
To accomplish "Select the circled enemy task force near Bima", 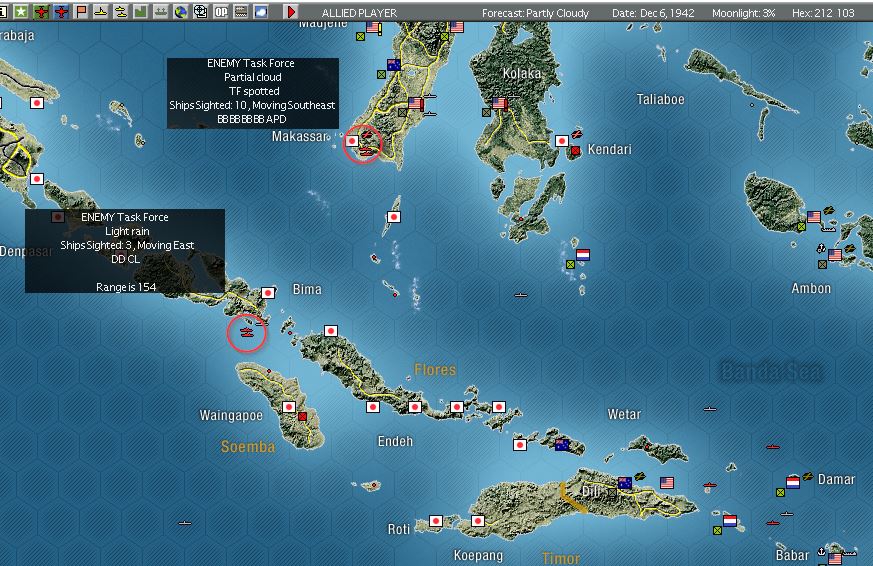I will click(247, 333).
